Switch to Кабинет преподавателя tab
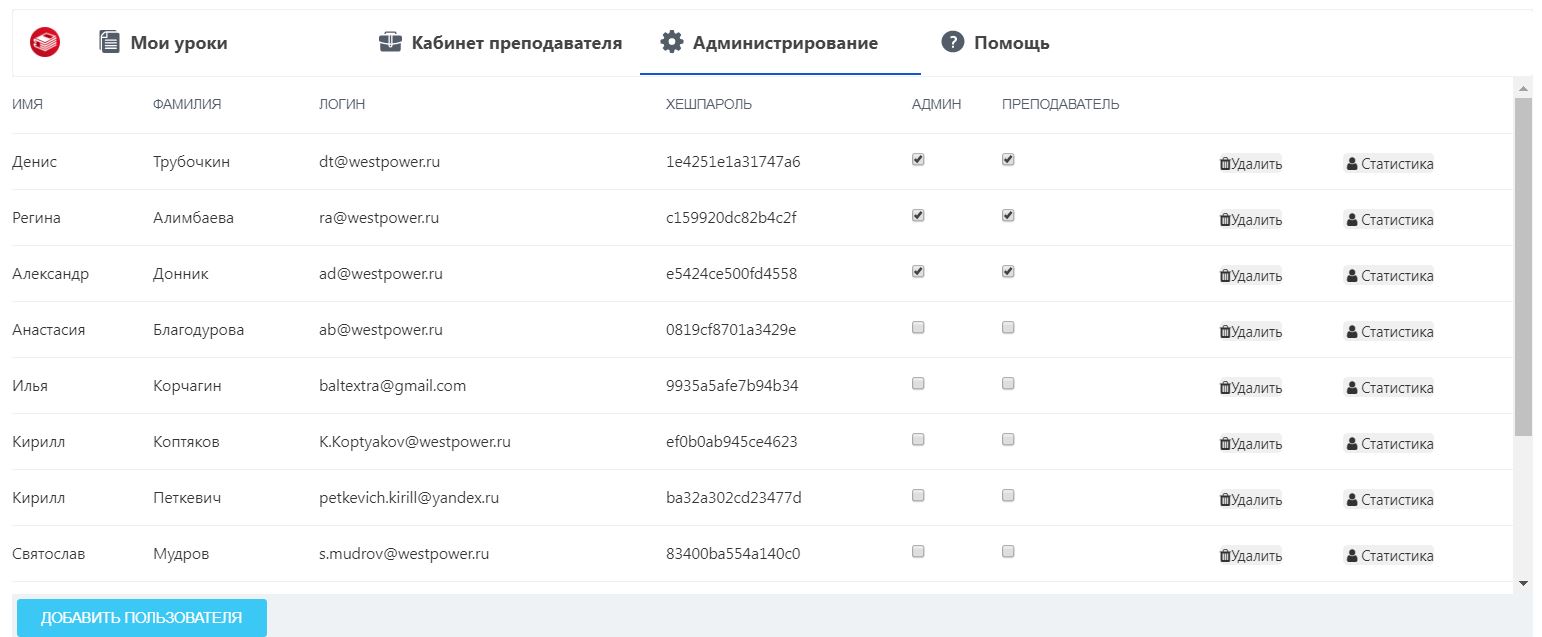 pos(501,43)
